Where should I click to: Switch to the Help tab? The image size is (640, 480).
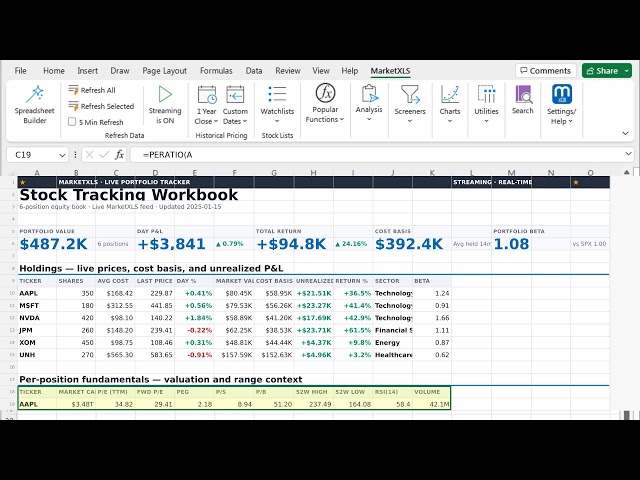pos(350,71)
